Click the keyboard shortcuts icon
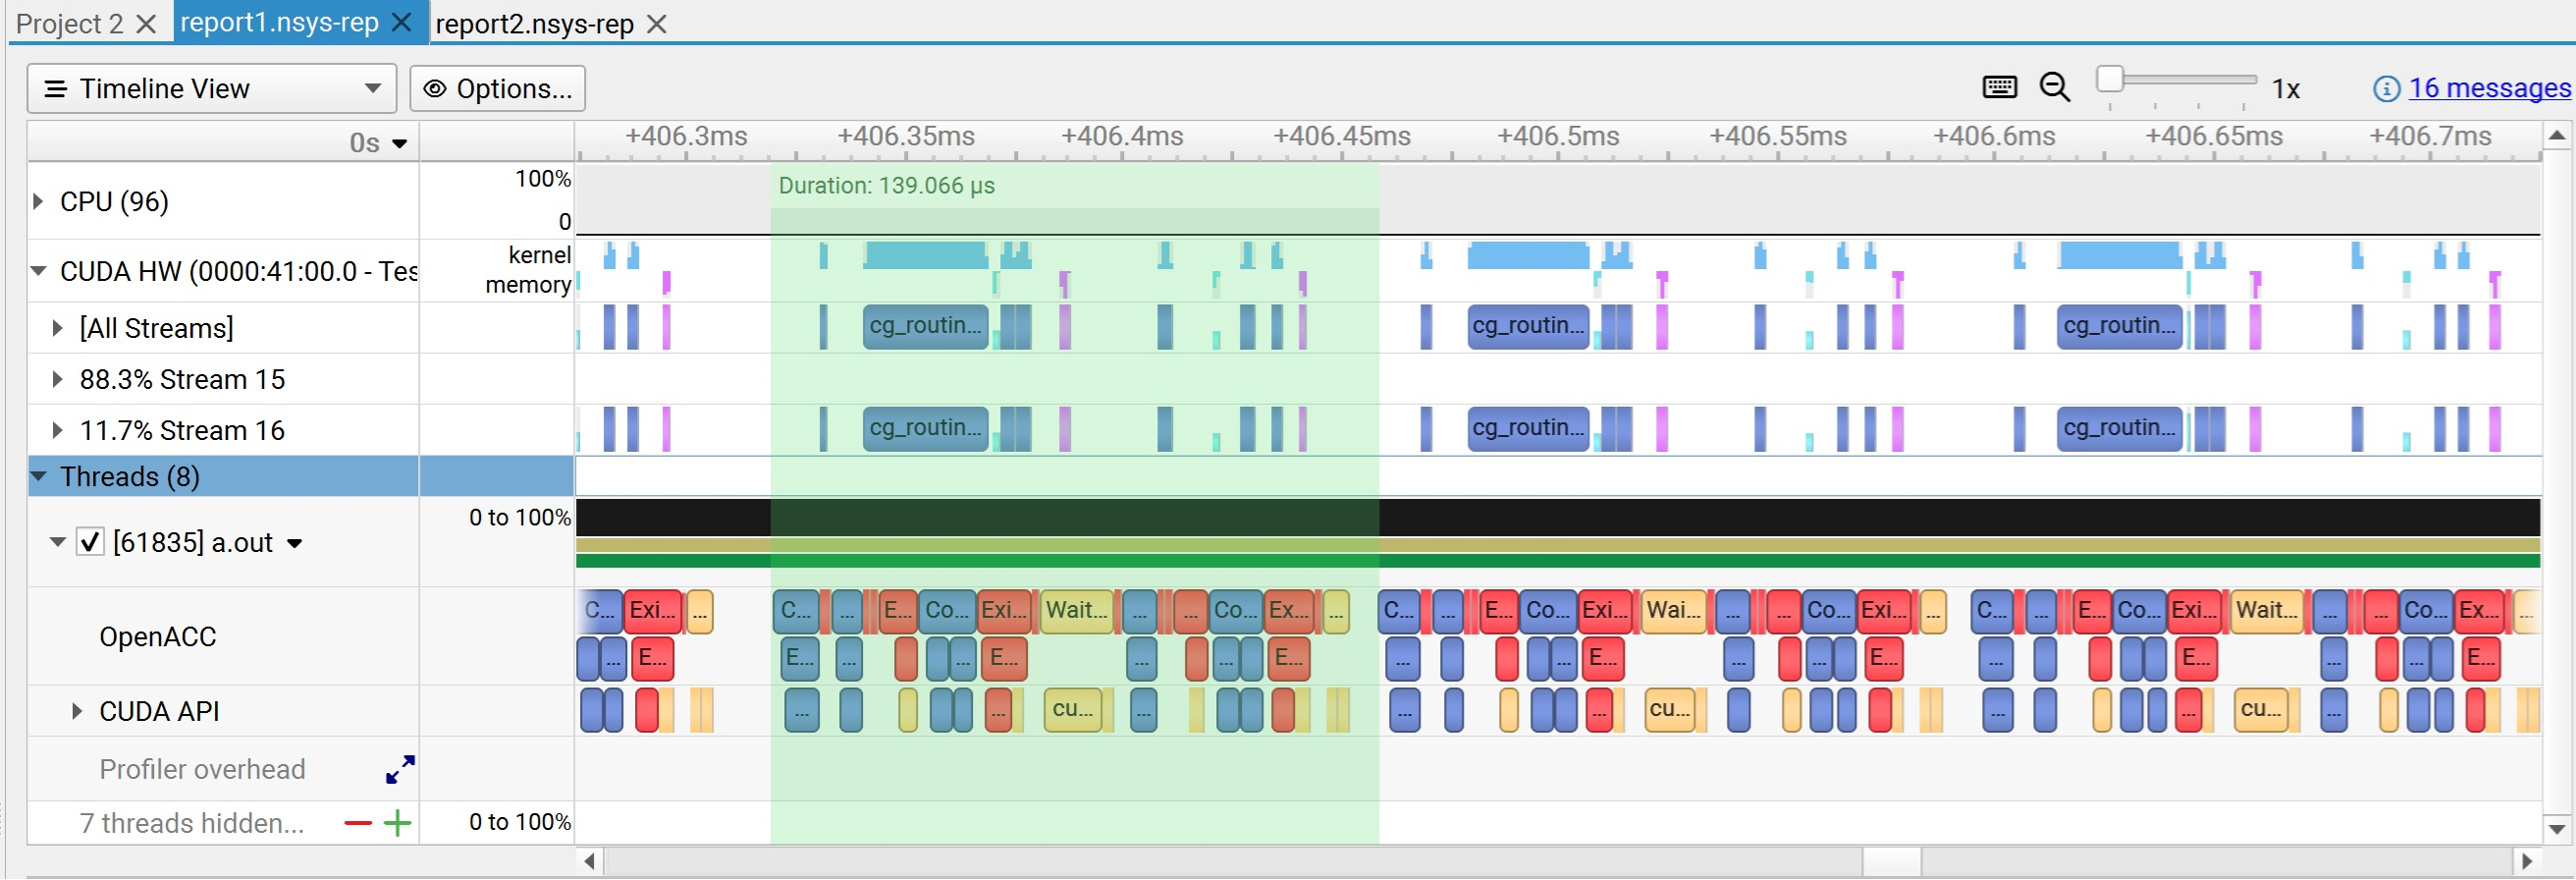 tap(1998, 88)
